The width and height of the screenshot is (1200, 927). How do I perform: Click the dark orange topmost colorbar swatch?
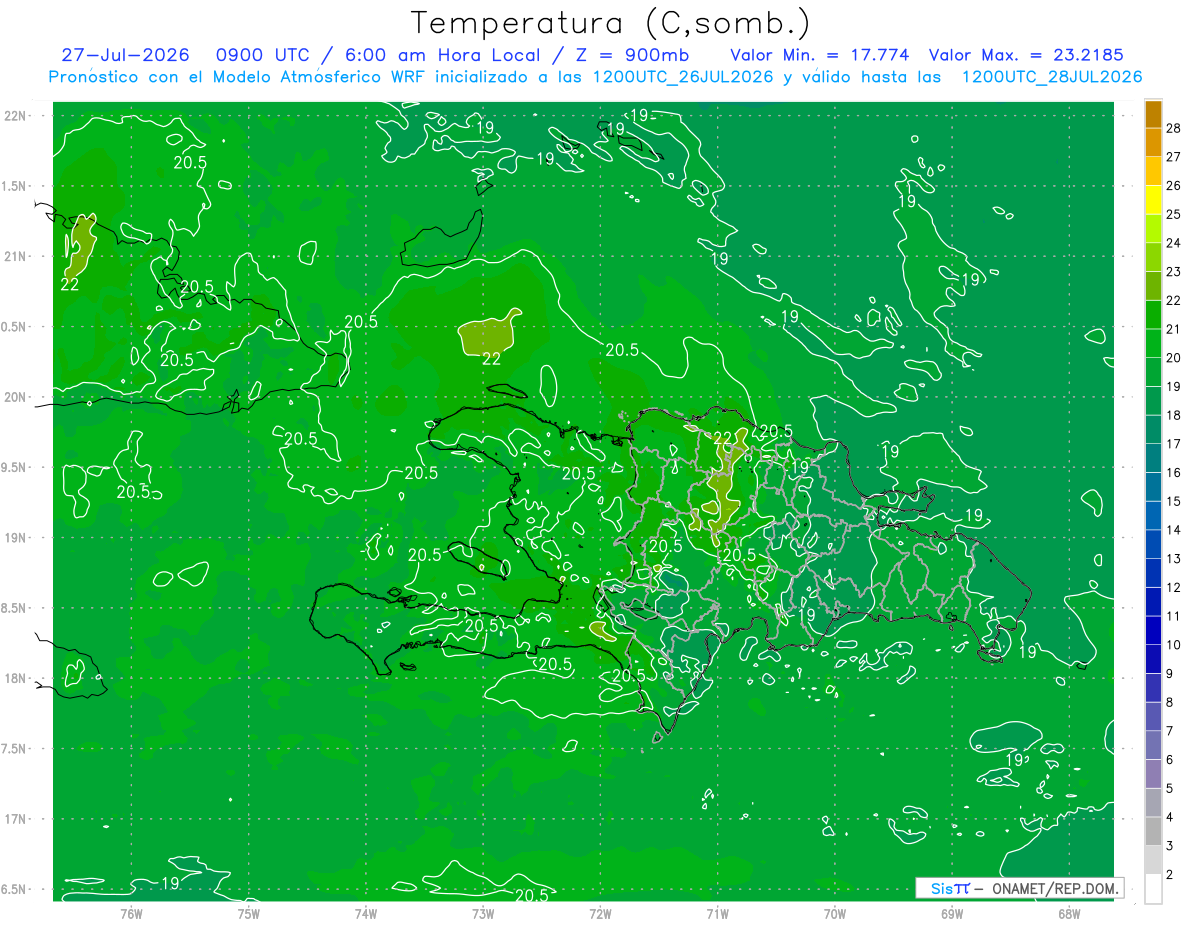click(1153, 113)
